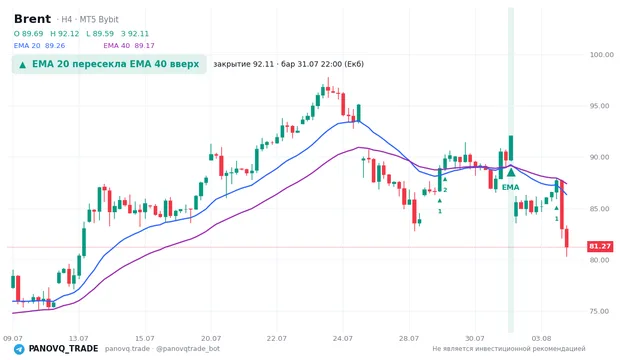Image resolution: width=640 pixels, height=360 pixels.
Task: Click the 'EMA 20 89.26' legend entry
Action: pos(39,45)
